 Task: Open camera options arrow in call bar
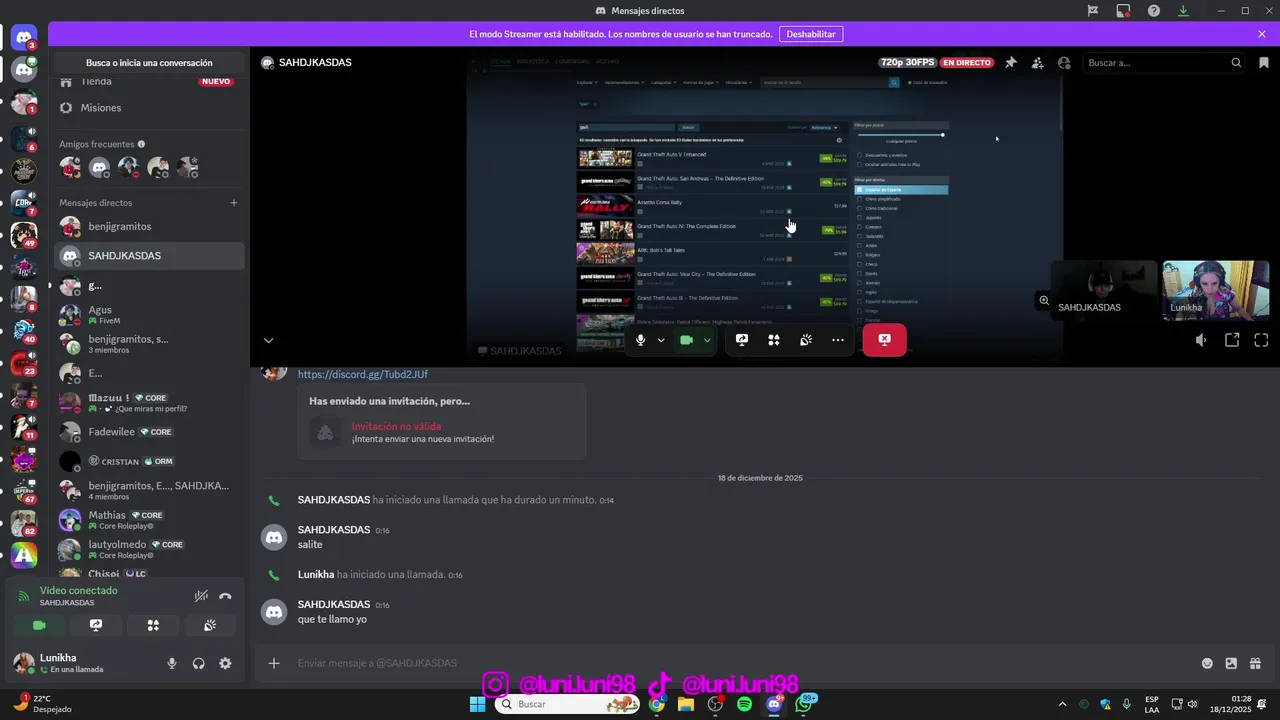point(707,340)
